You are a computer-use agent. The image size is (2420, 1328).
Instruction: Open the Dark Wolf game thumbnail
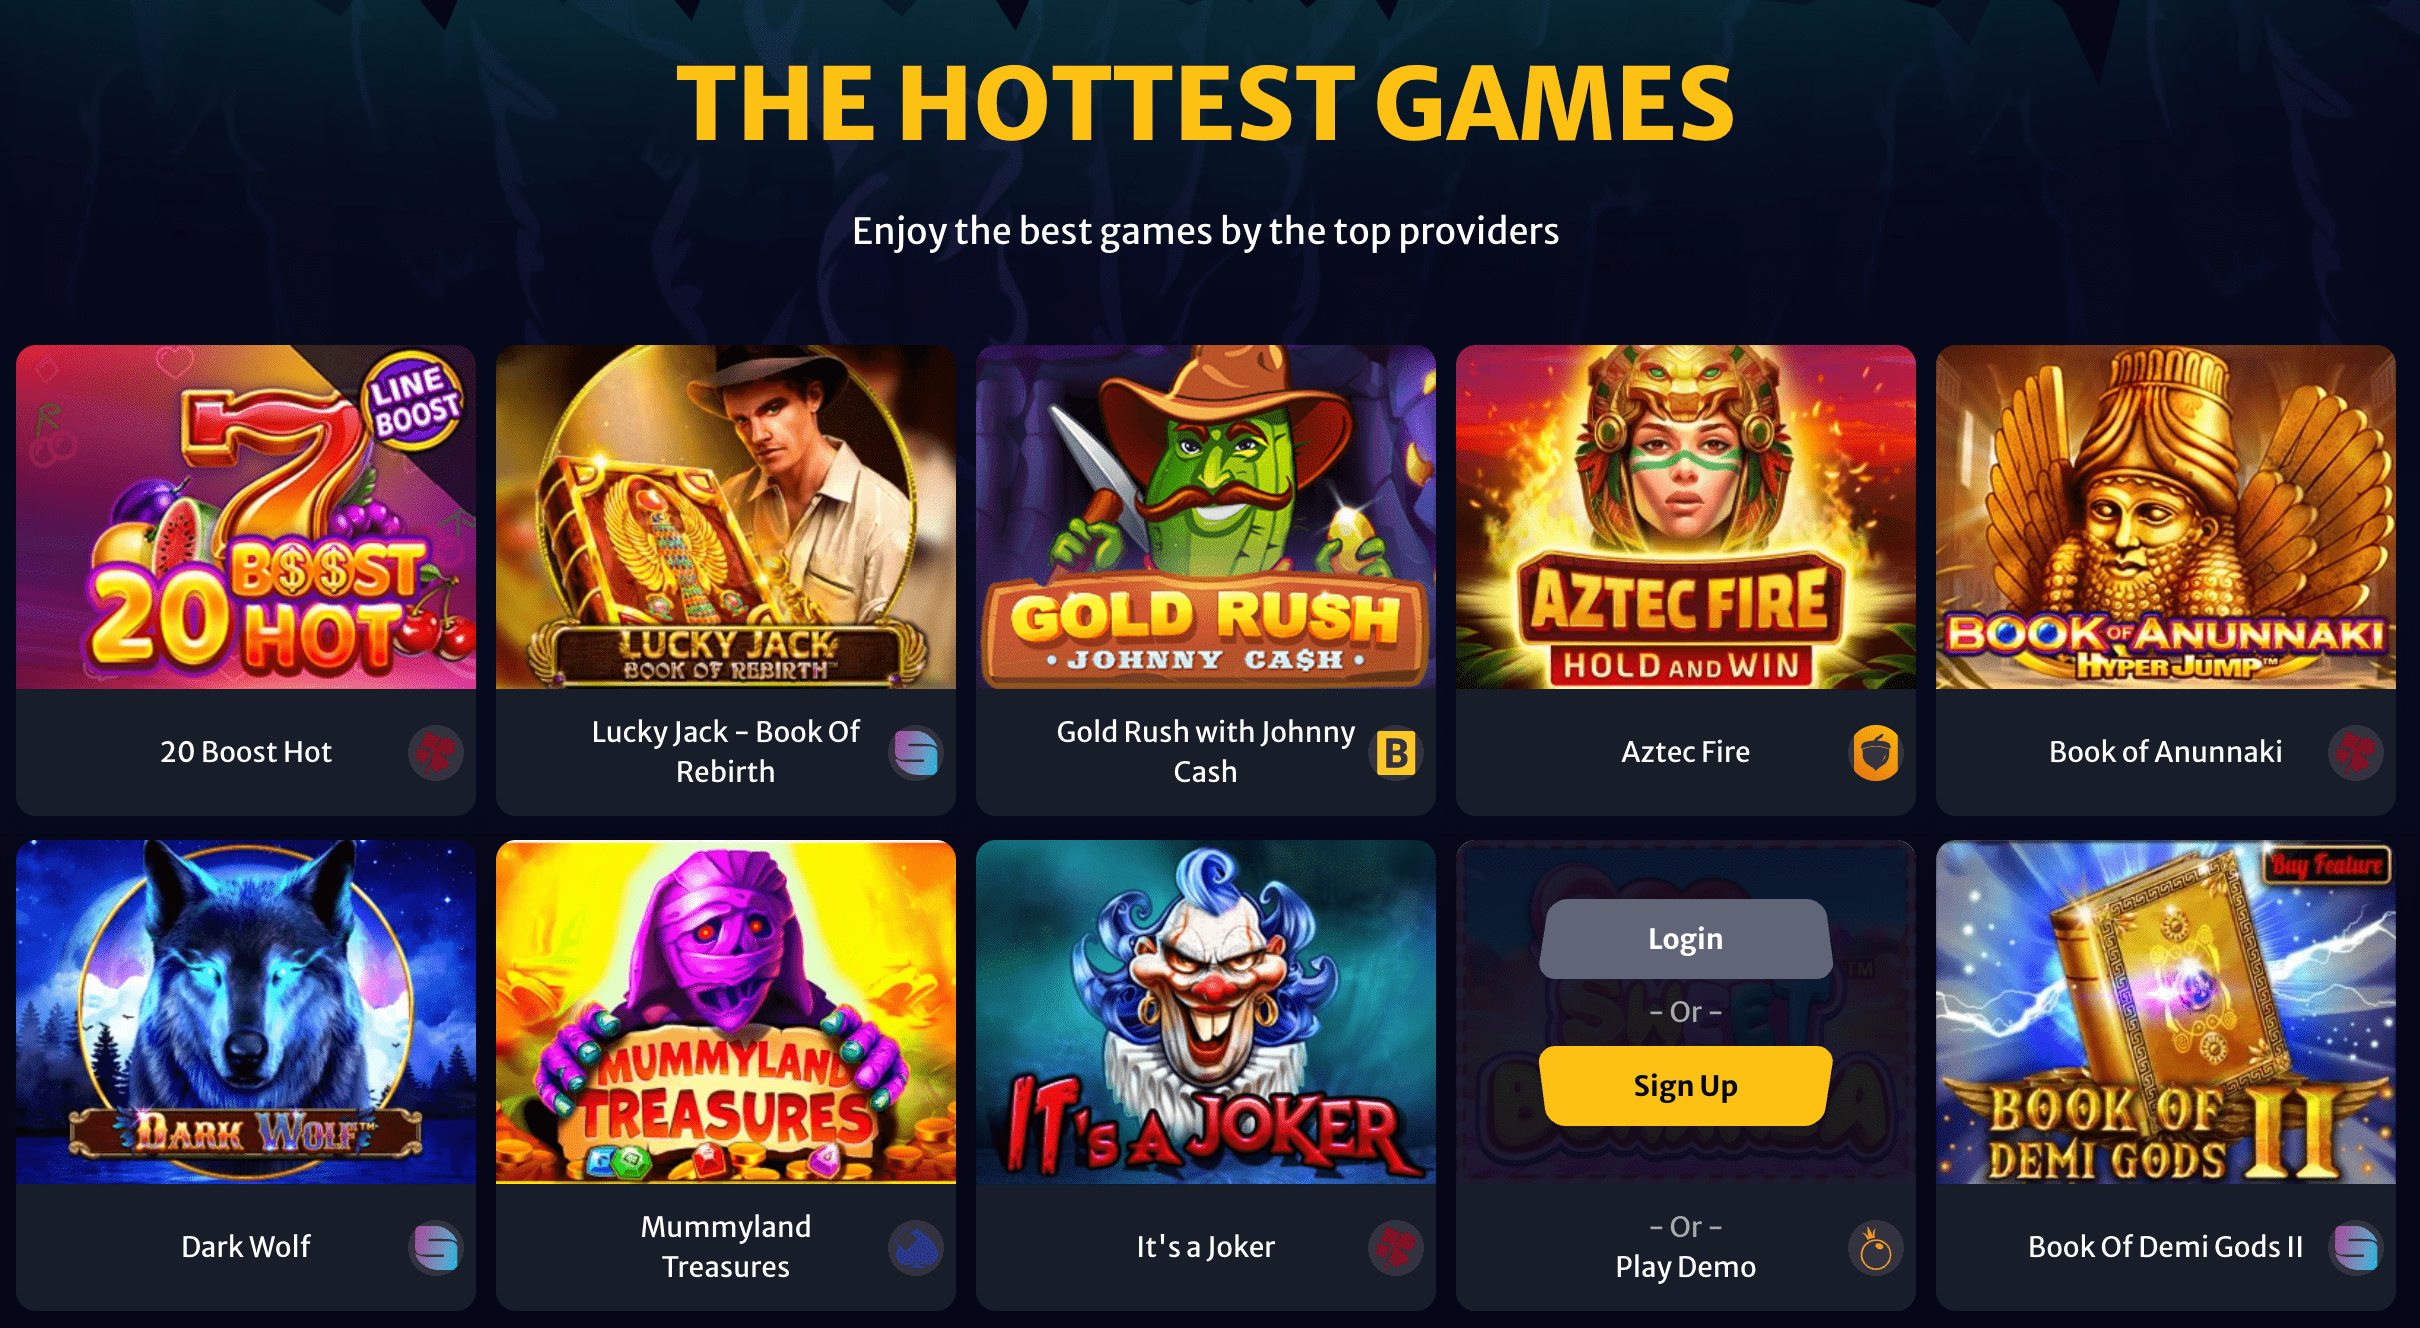click(x=246, y=1012)
